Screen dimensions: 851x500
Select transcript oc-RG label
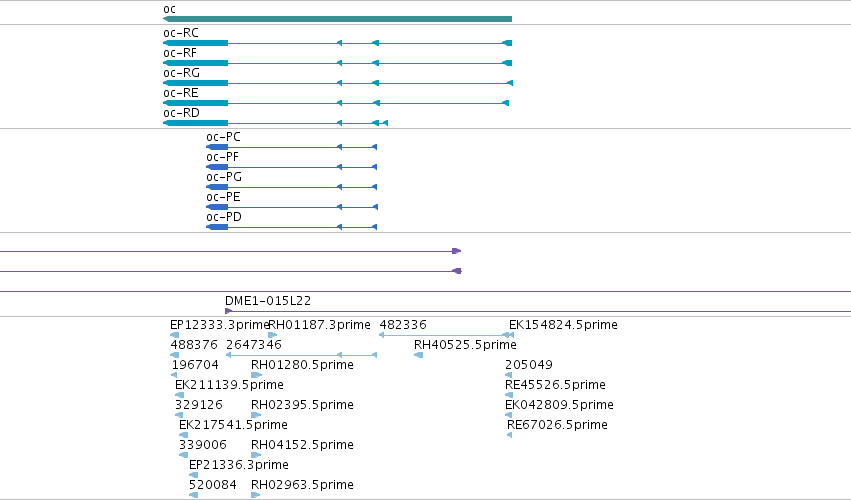pos(182,73)
